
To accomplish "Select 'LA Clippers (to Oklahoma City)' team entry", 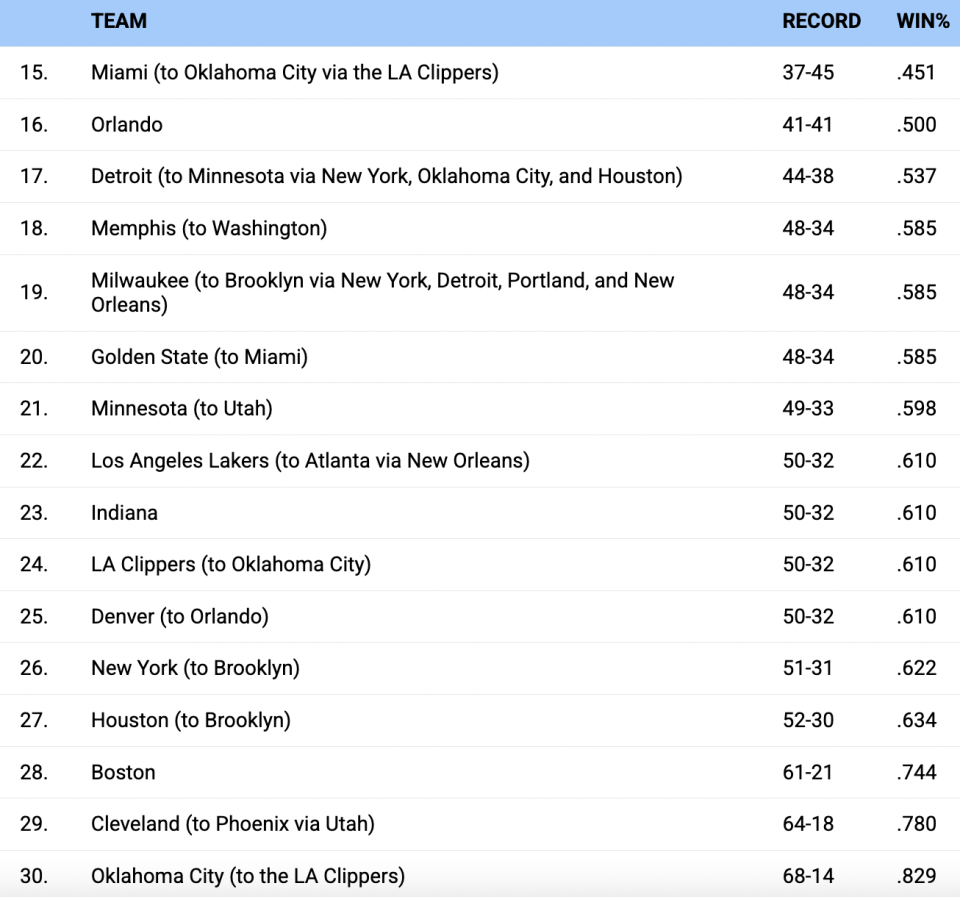I will coord(231,564).
